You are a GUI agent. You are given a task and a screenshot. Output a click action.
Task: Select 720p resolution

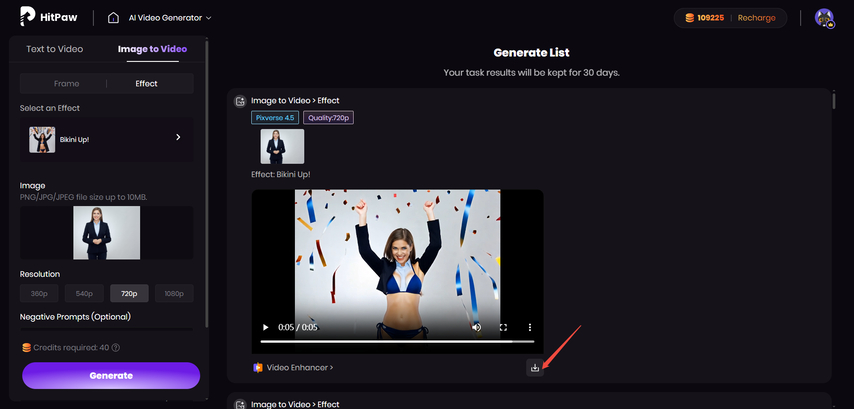(x=129, y=294)
